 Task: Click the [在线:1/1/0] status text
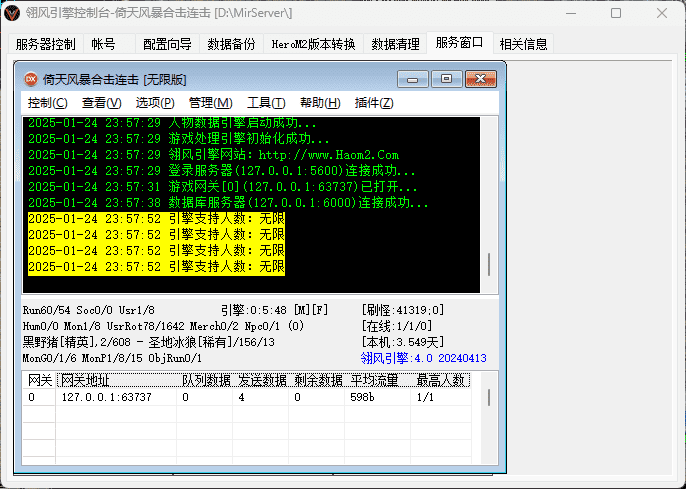(396, 326)
